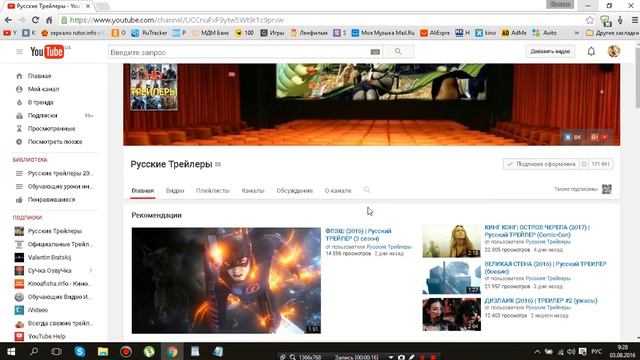Open ФЛЭШ (2016) trailer title link
The image size is (640, 360).
pos(358,235)
